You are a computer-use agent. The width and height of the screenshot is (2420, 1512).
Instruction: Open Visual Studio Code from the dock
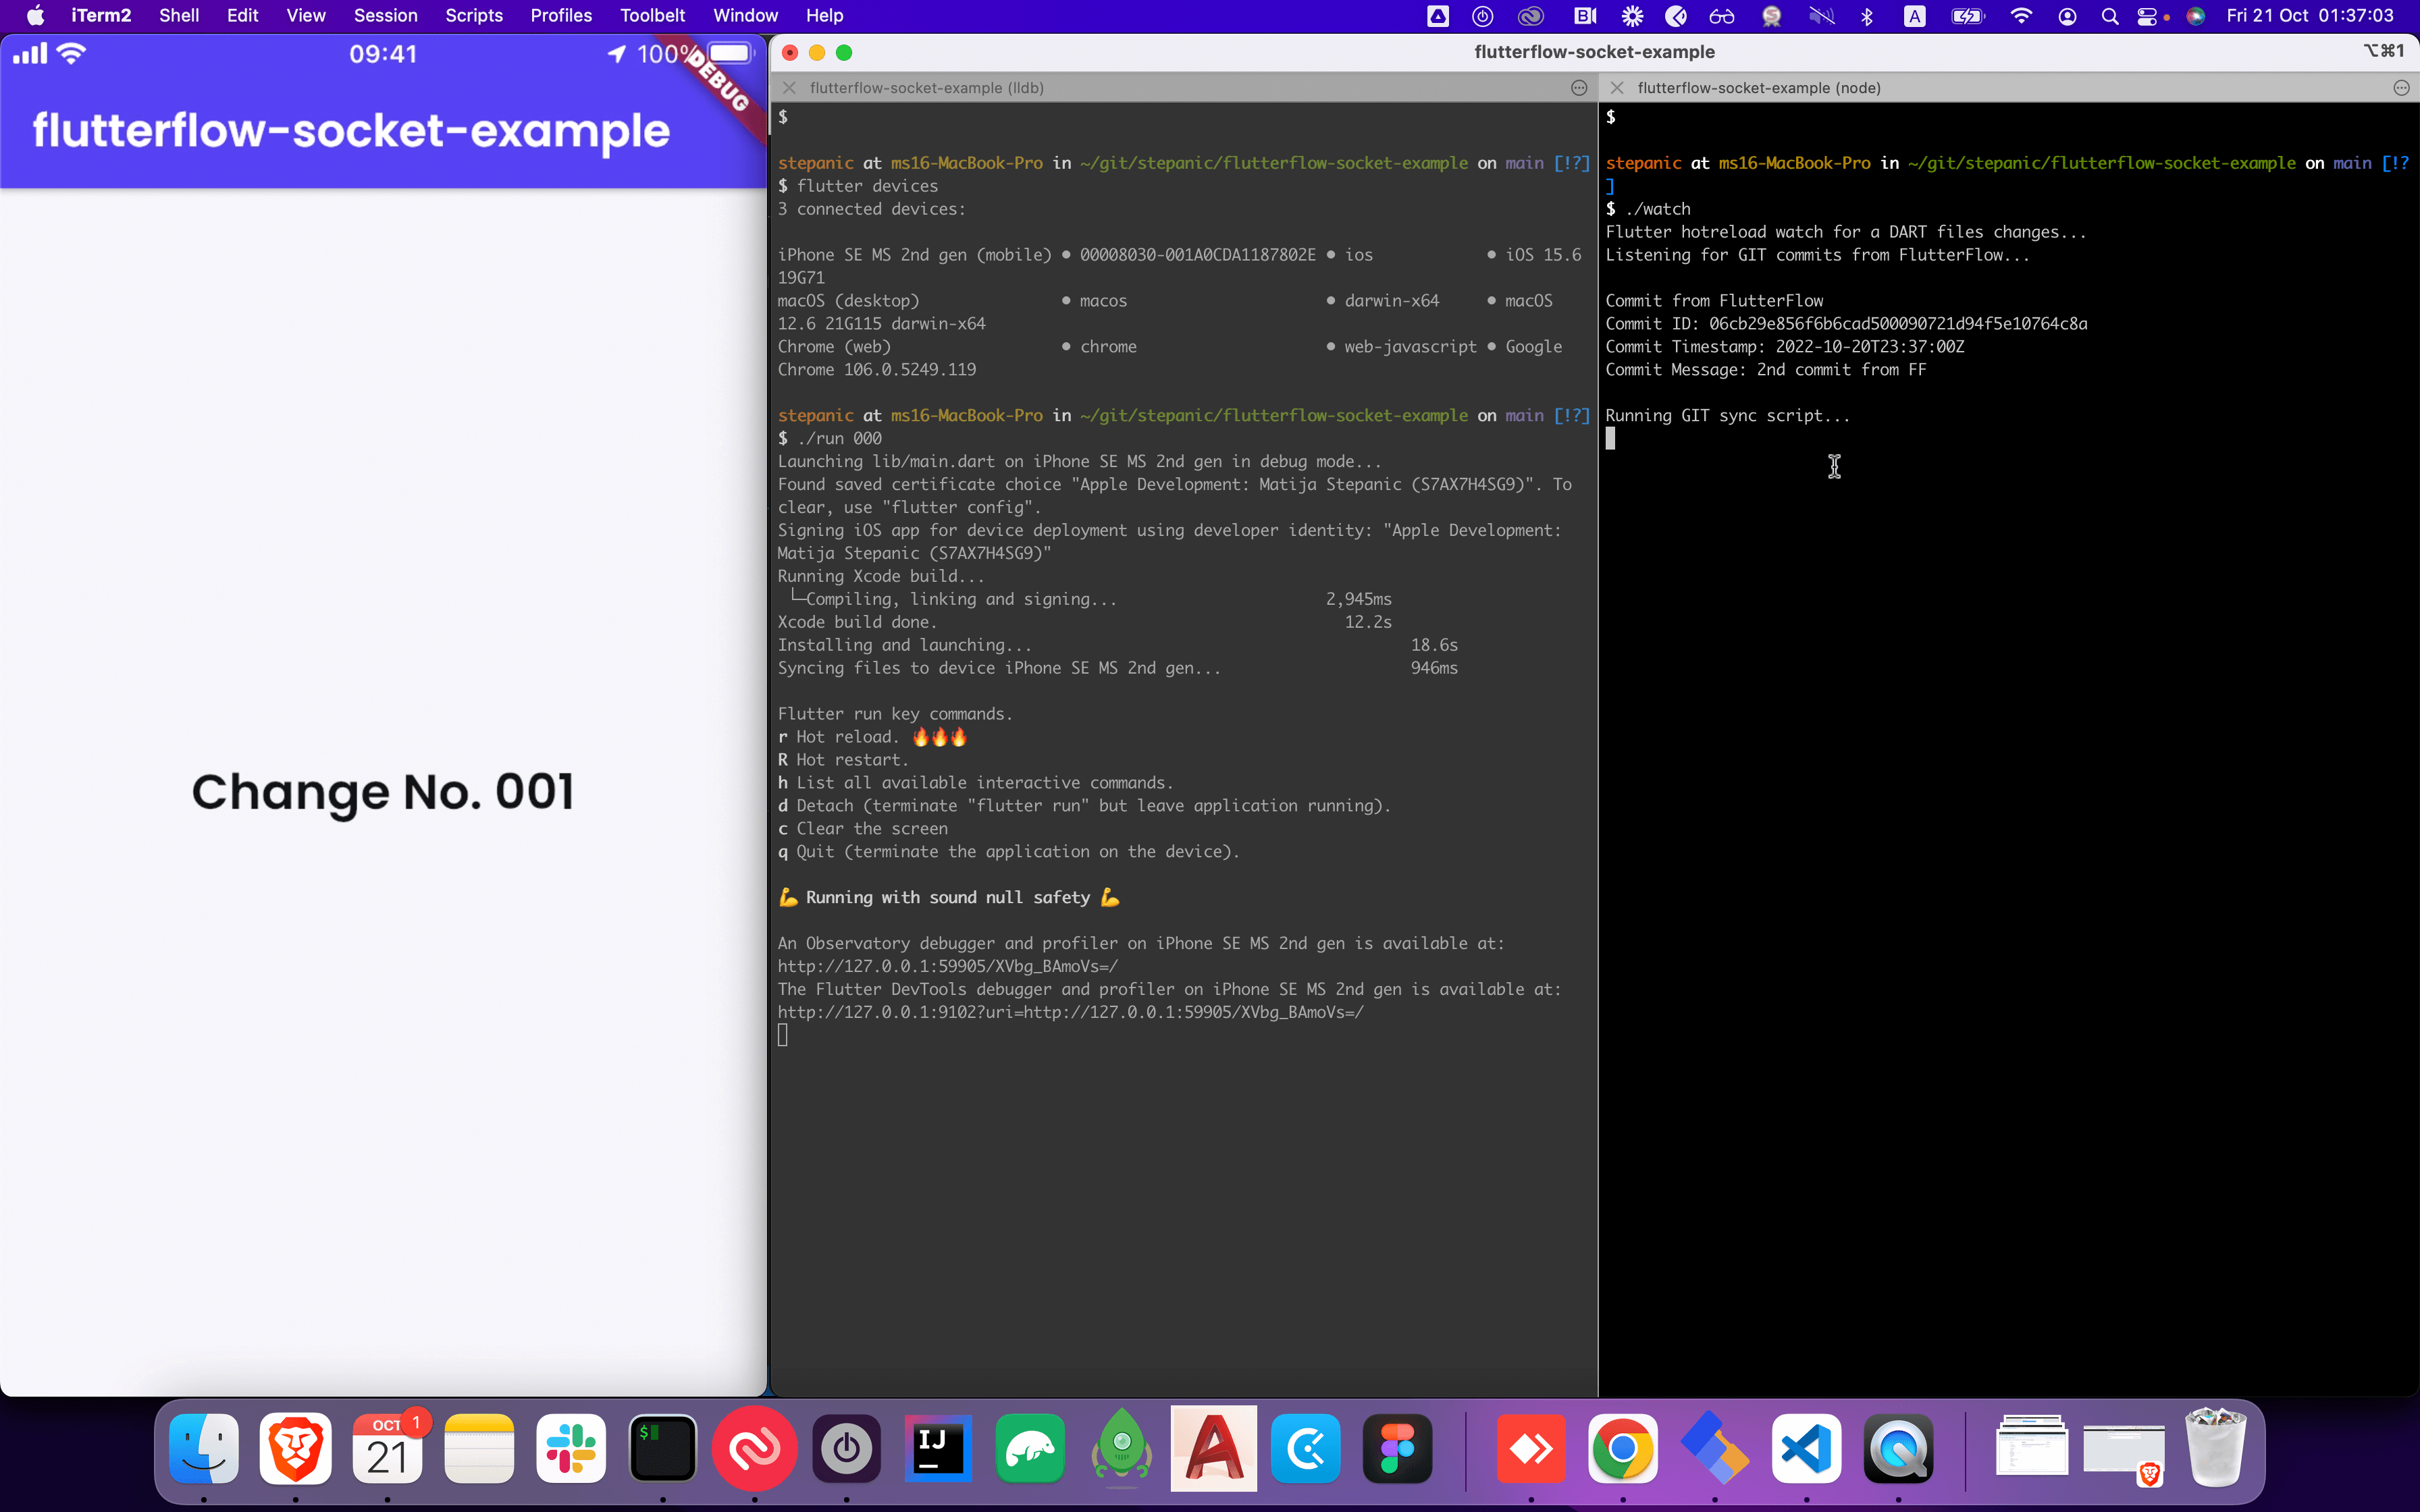[1806, 1449]
